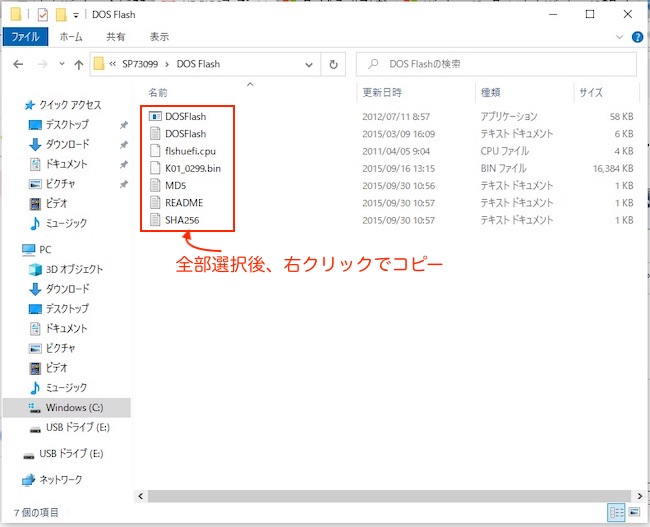Unpin デスクトップ using its pin icon

click(x=124, y=125)
